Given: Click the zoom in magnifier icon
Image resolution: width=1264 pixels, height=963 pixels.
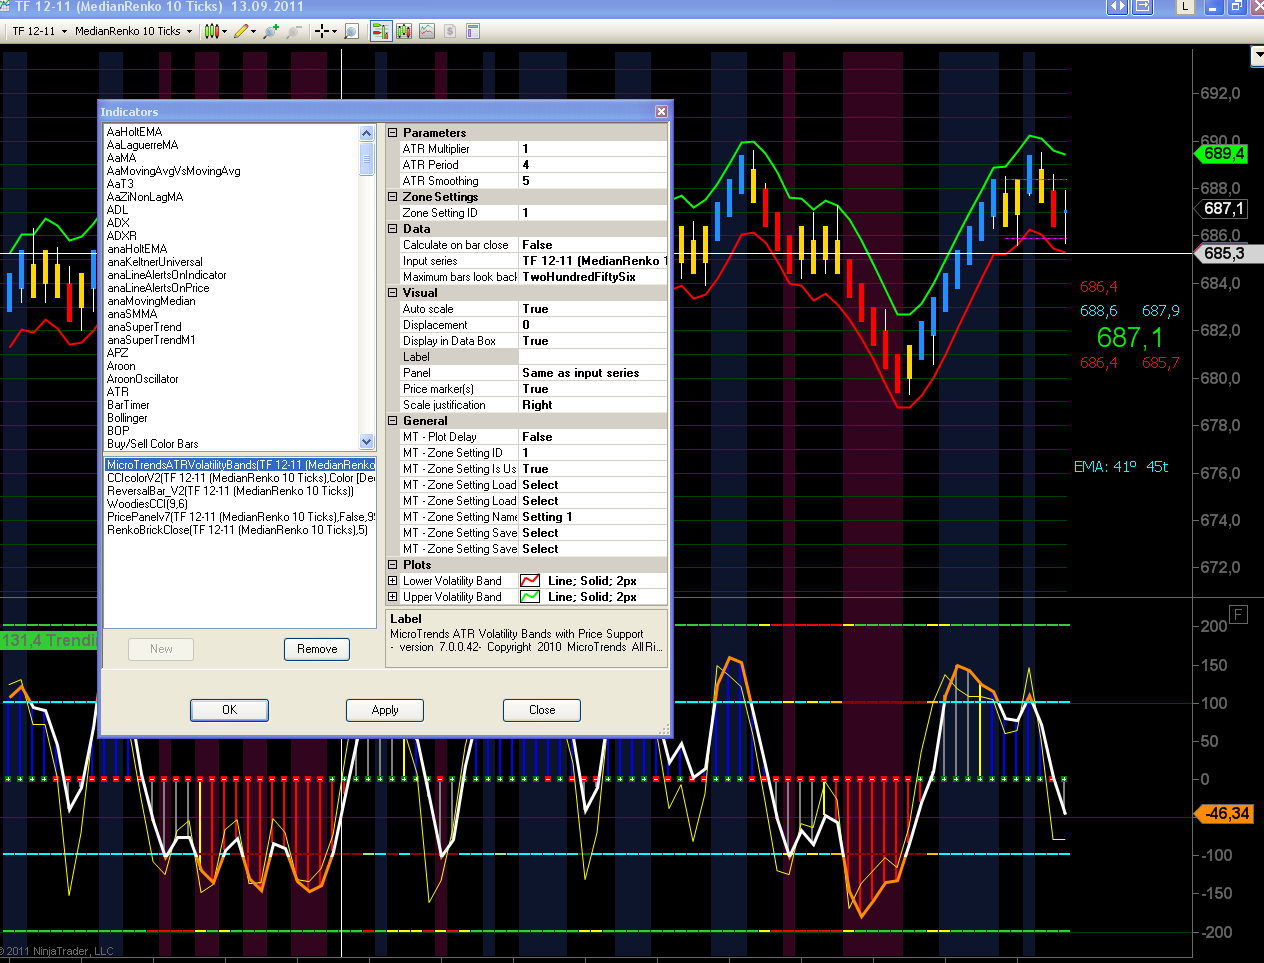Looking at the screenshot, I should click(271, 31).
